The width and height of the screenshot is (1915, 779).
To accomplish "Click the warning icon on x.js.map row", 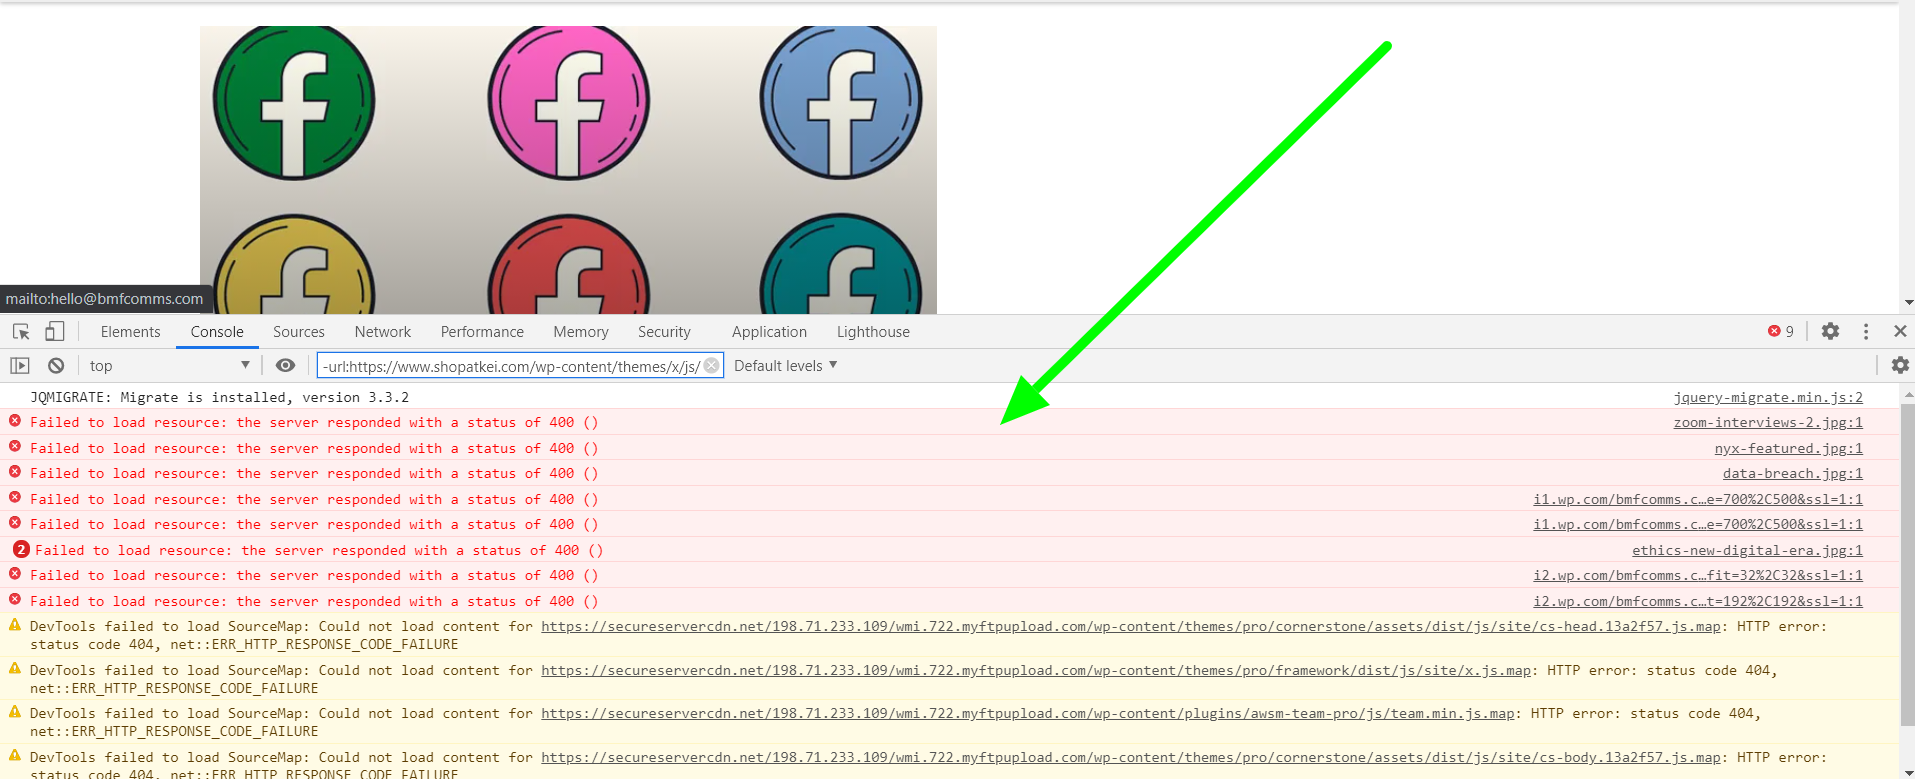I will click(15, 669).
